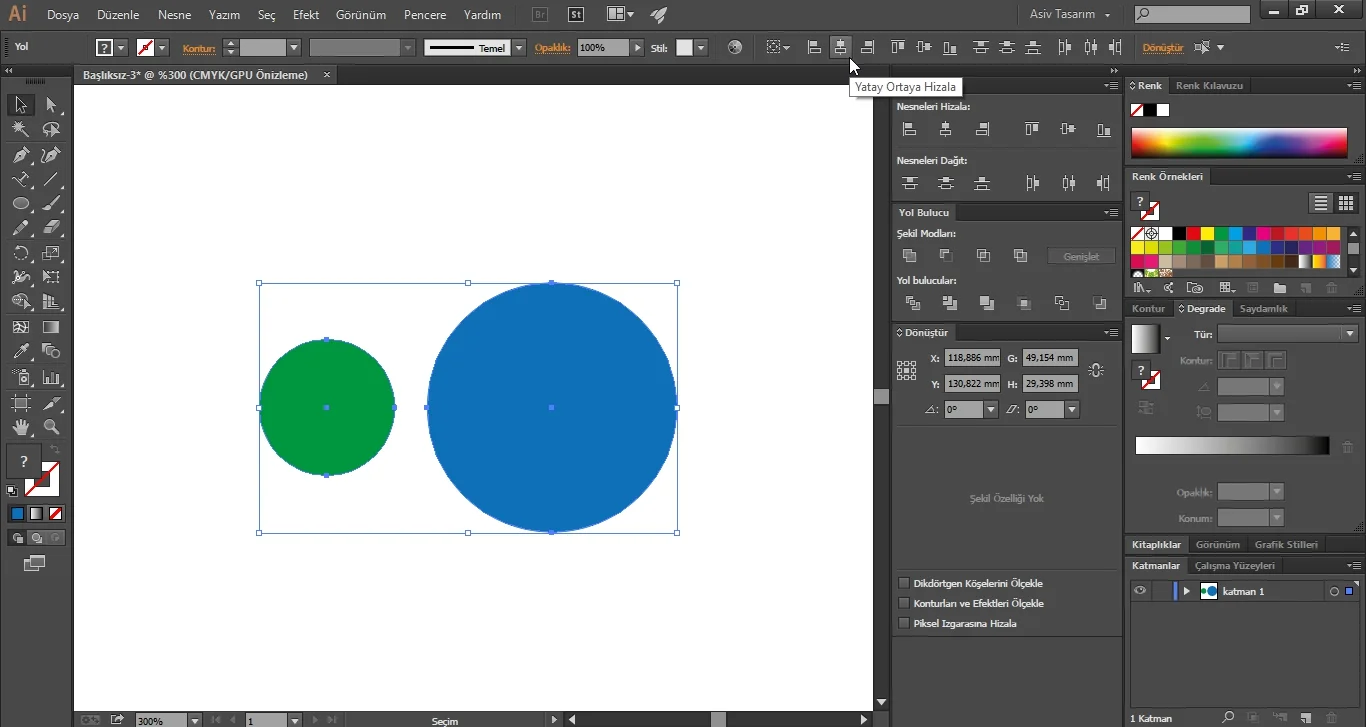Switch to Saydamlık tab

pyautogui.click(x=1263, y=309)
